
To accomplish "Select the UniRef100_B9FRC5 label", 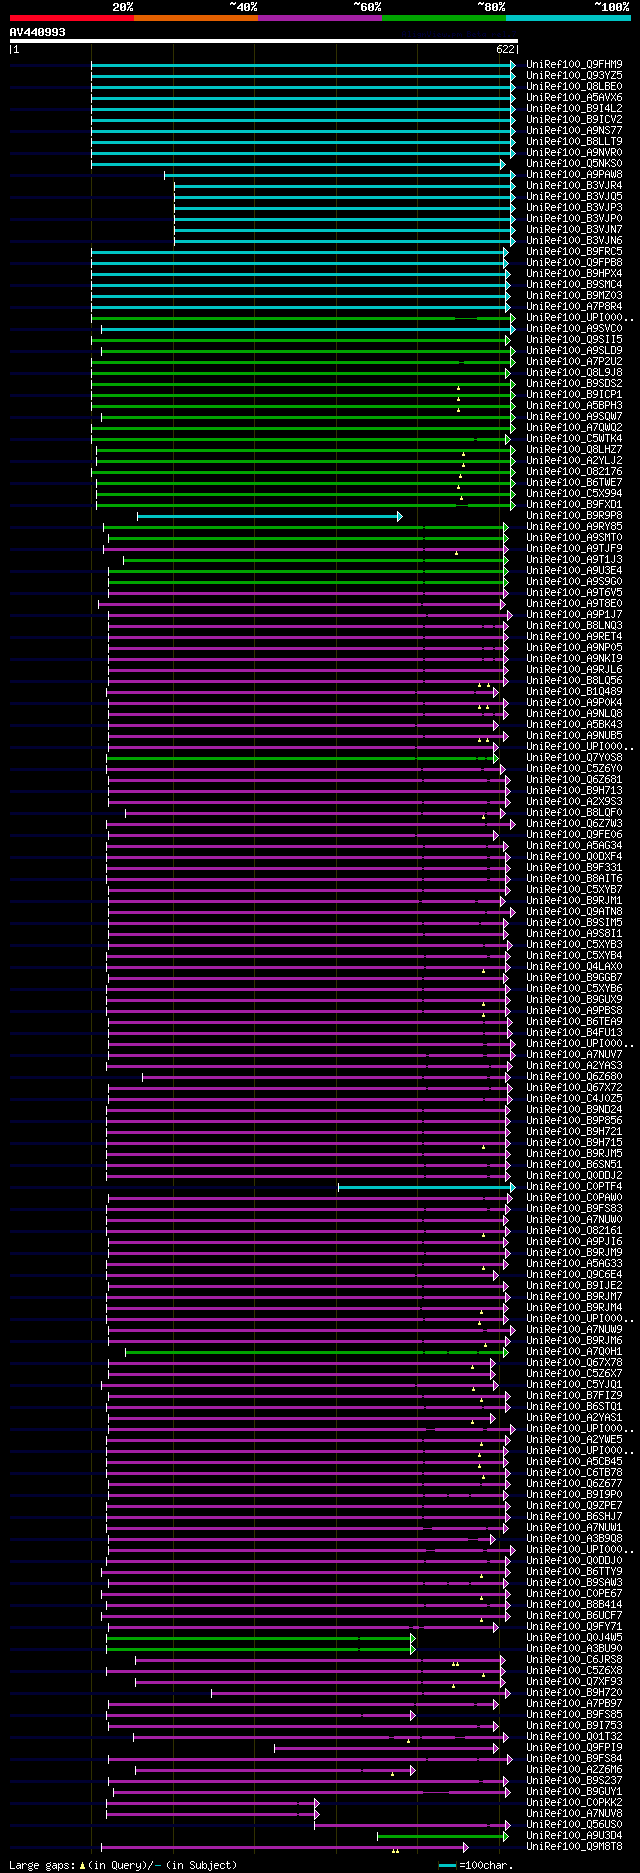I will click(x=574, y=252).
